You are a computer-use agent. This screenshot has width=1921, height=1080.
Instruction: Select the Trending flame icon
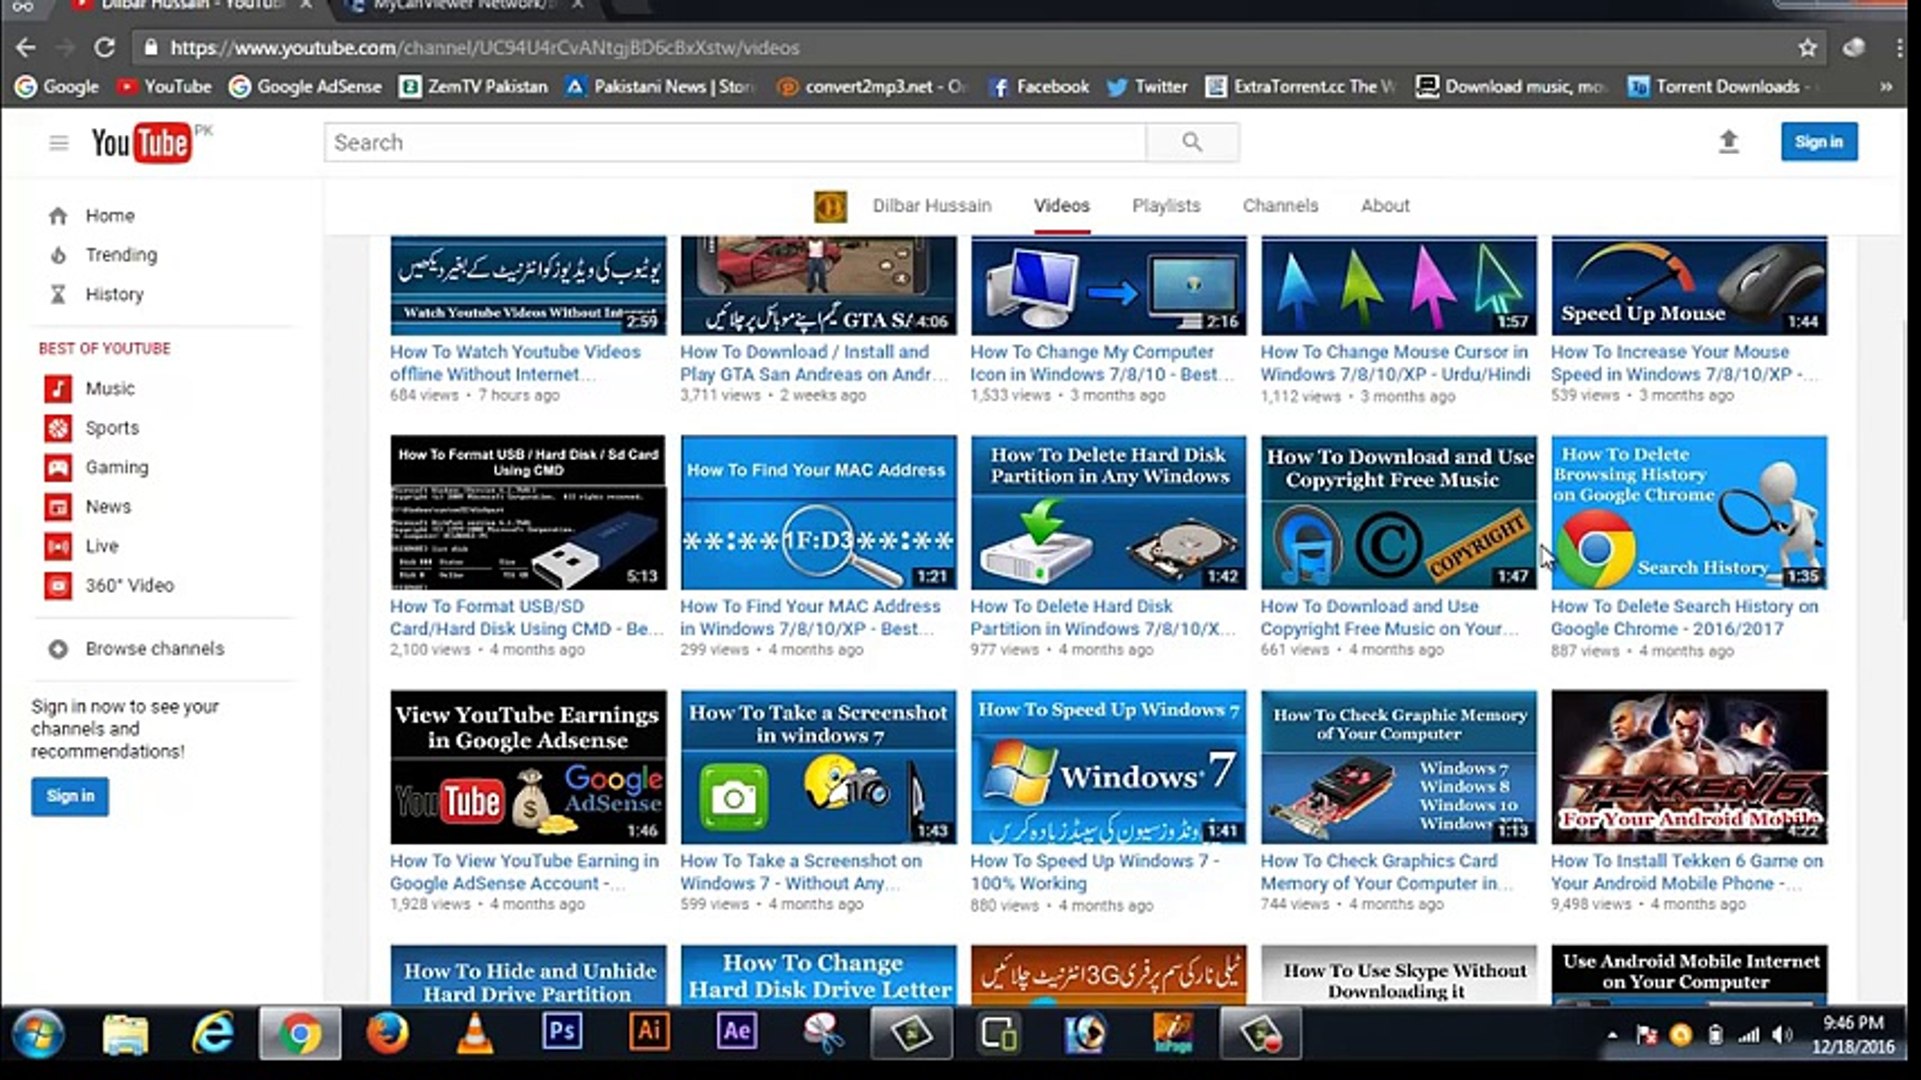[x=58, y=255]
